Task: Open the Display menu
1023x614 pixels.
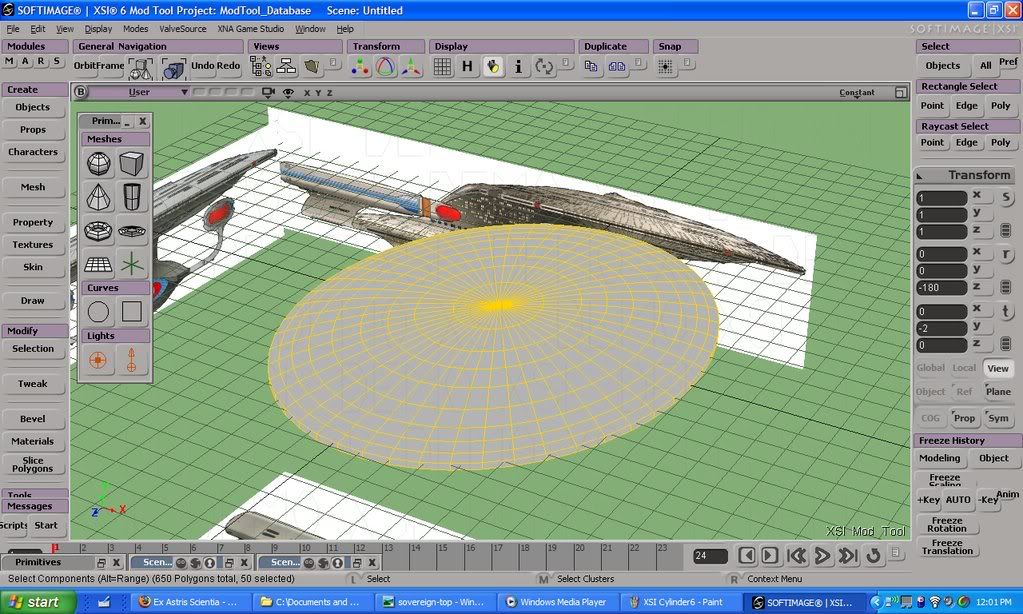Action: [99, 29]
